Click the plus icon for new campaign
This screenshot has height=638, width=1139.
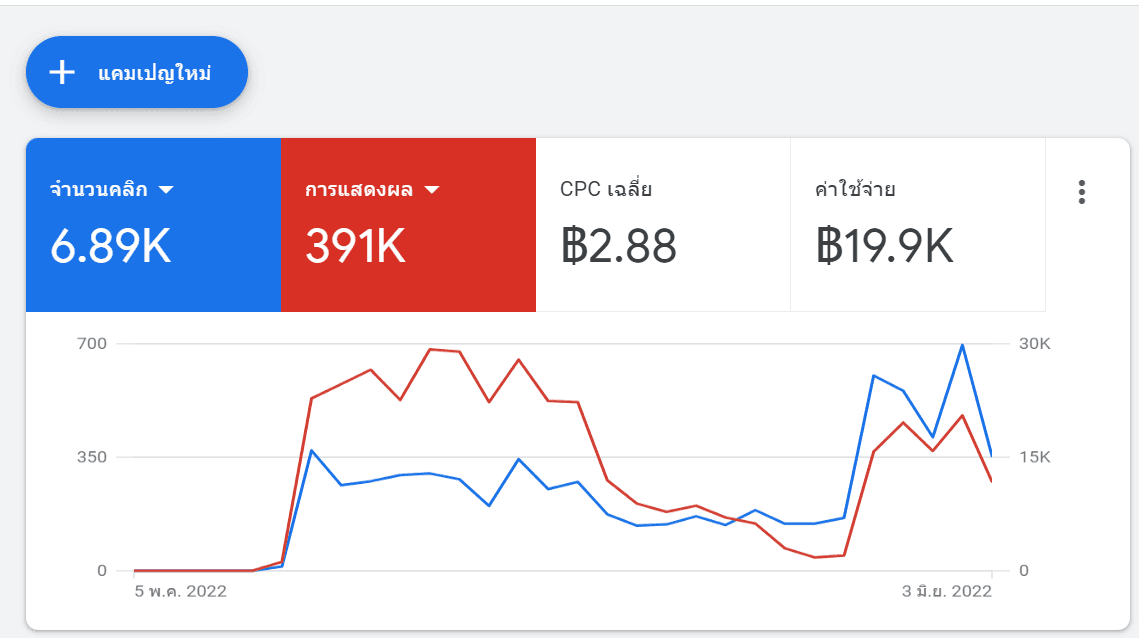click(x=62, y=73)
